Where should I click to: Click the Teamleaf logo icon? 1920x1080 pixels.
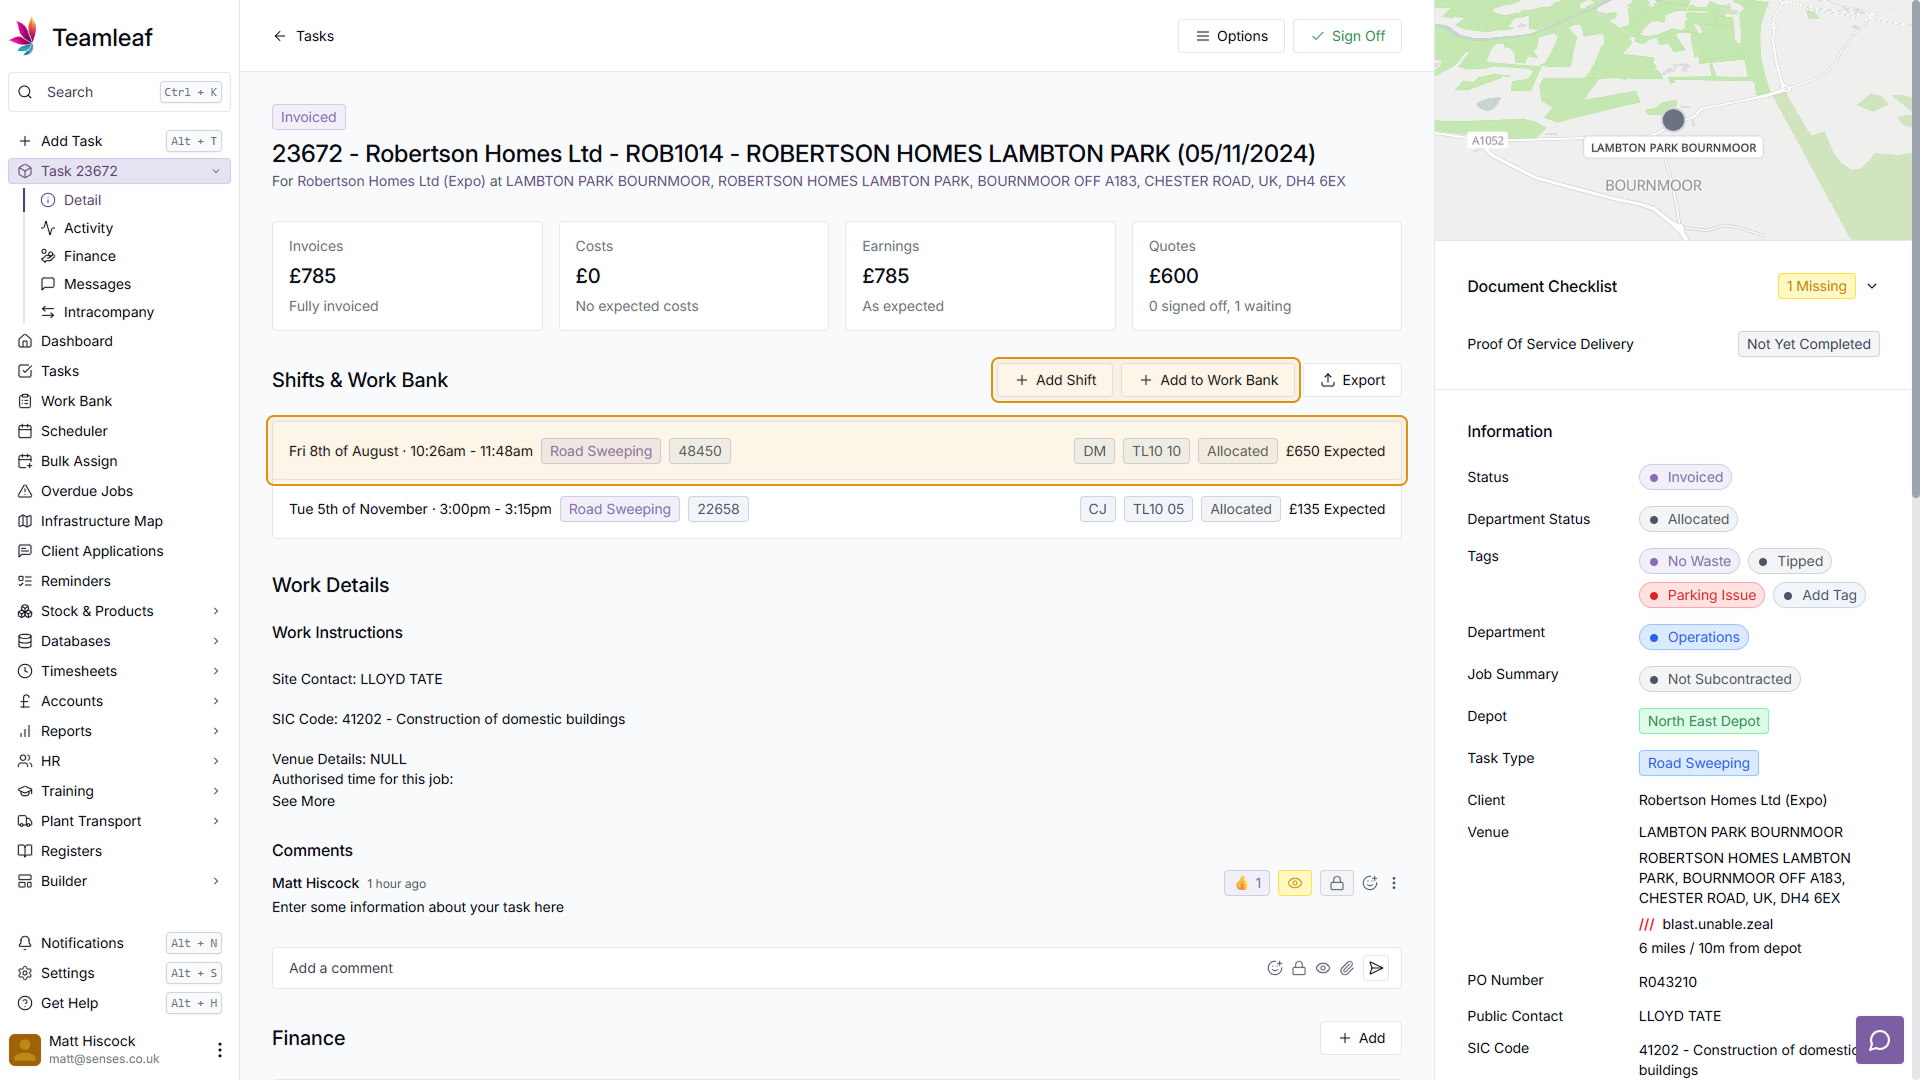24,37
